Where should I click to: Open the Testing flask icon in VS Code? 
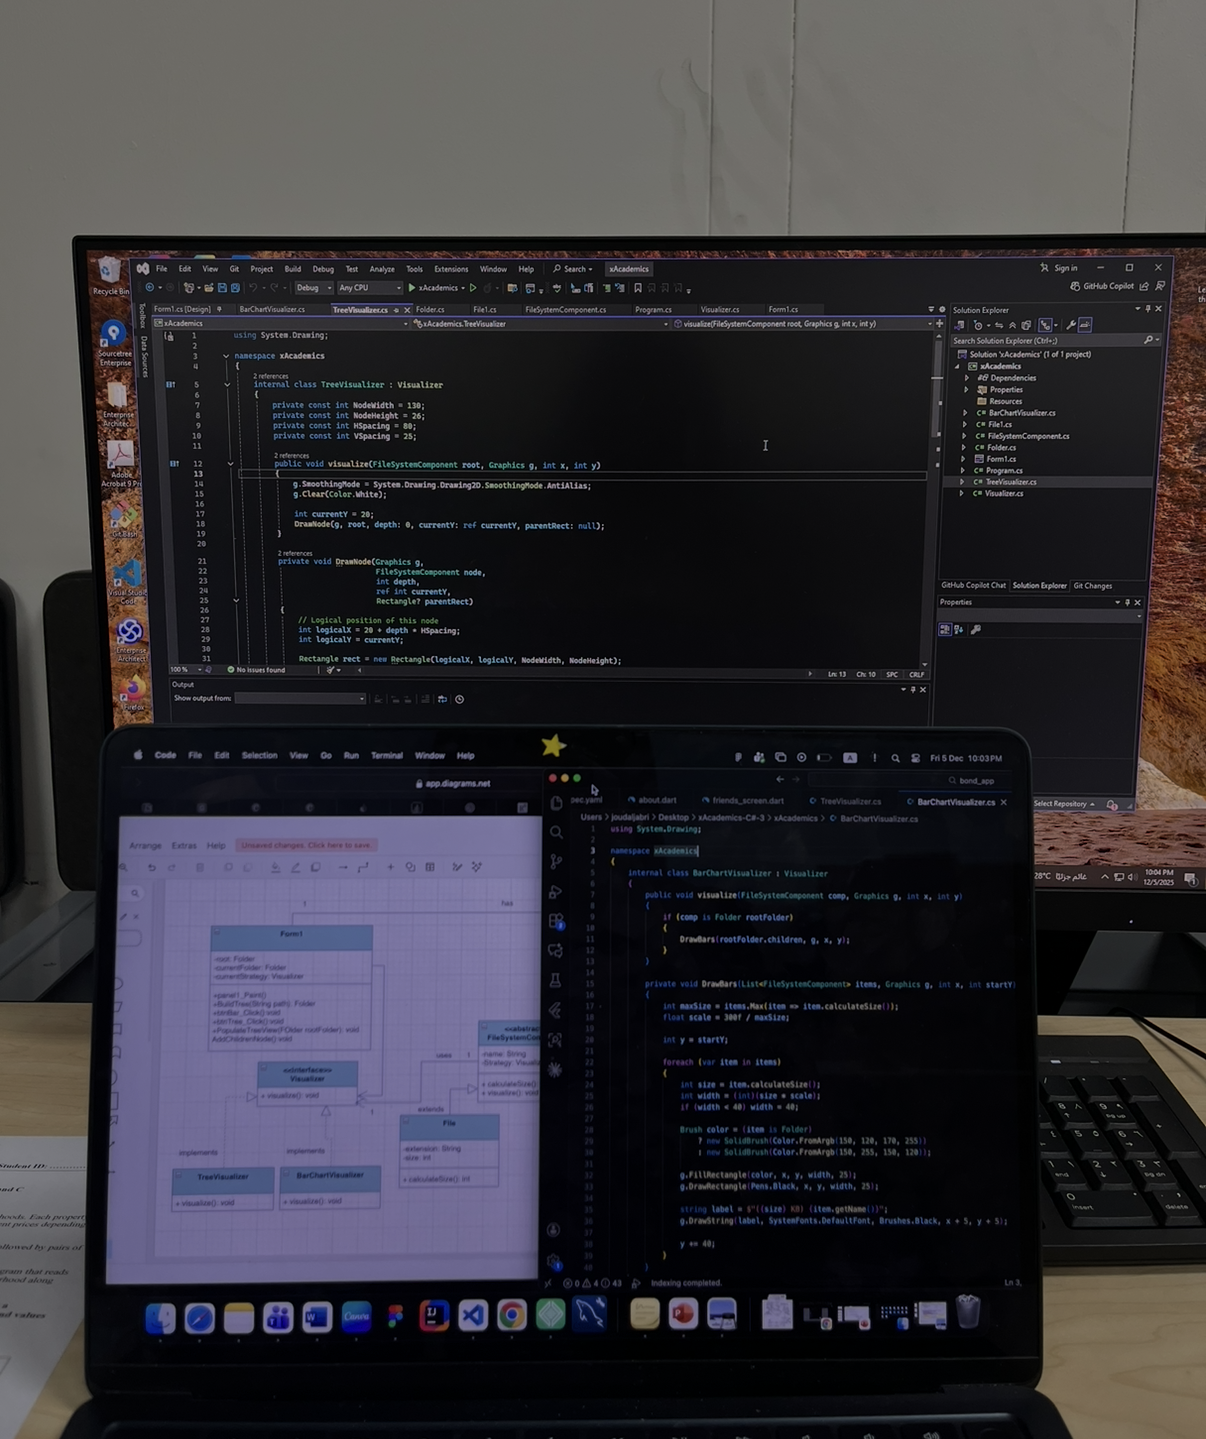point(556,981)
